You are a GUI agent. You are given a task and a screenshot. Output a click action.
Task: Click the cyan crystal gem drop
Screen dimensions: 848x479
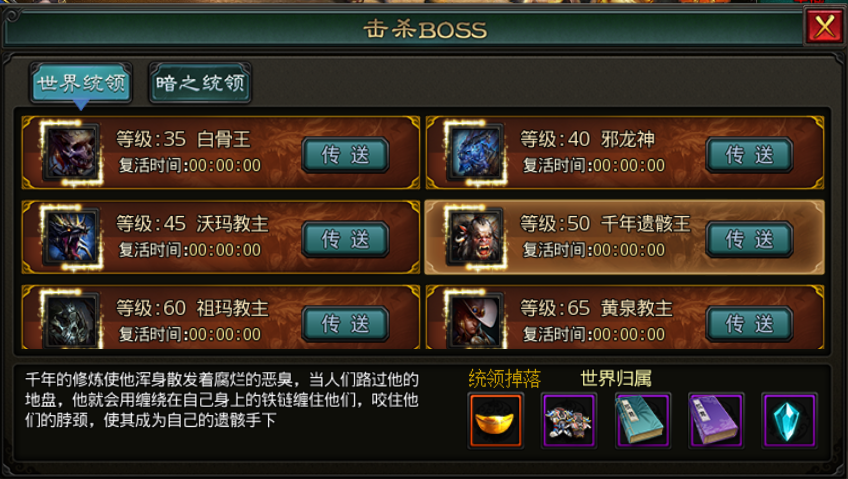(789, 421)
